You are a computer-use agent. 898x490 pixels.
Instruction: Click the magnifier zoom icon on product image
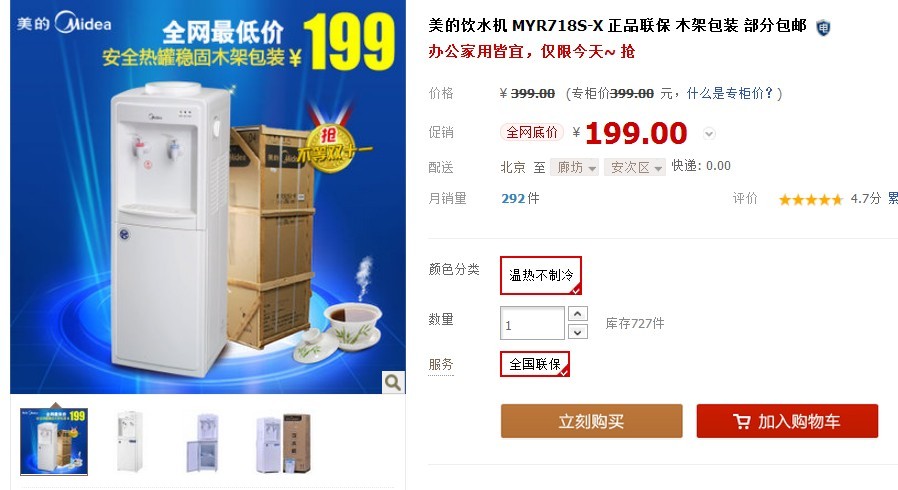pos(393,382)
